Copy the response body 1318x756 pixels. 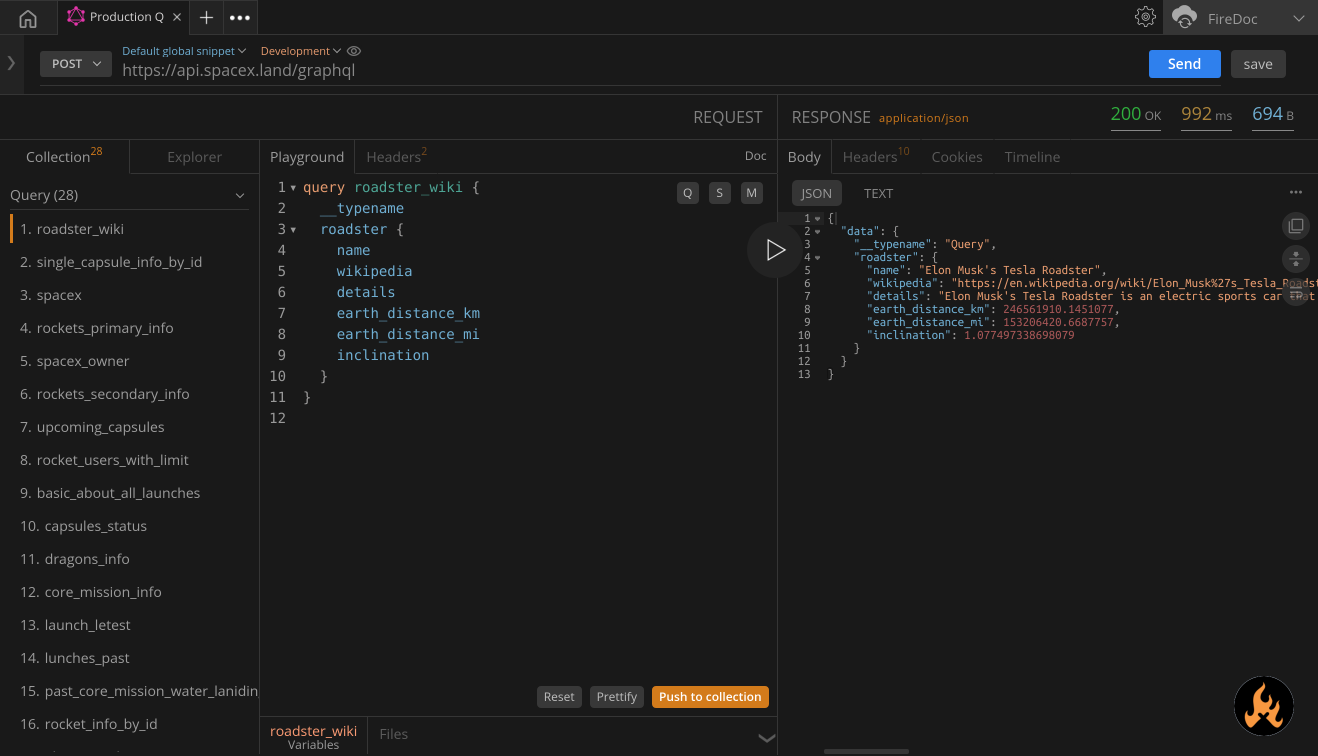click(x=1296, y=226)
